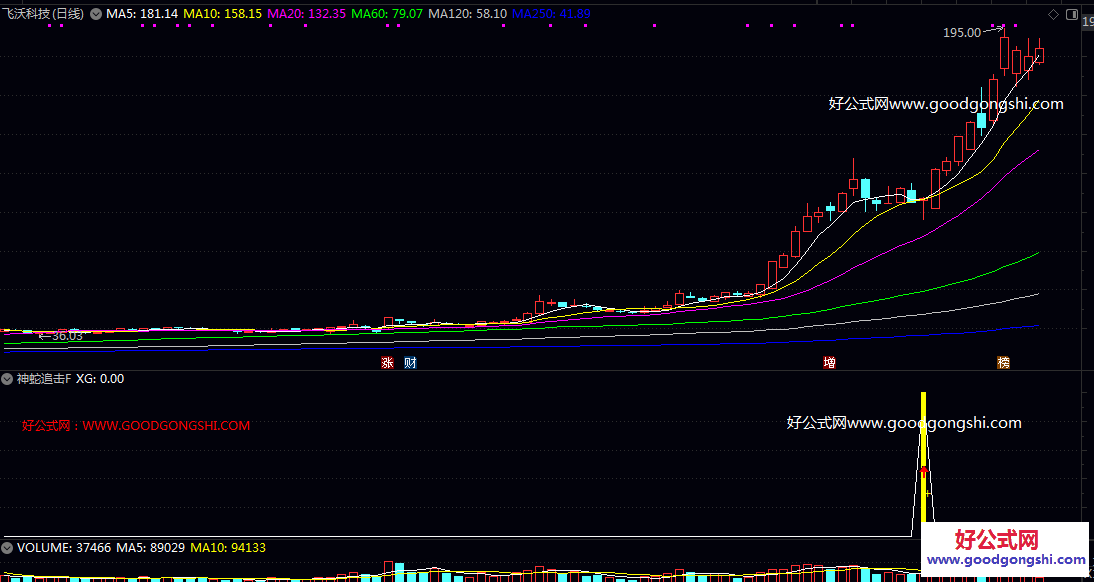Open dropdown next to 飞沃科技(日线)
This screenshot has width=1094, height=582.
click(96, 14)
